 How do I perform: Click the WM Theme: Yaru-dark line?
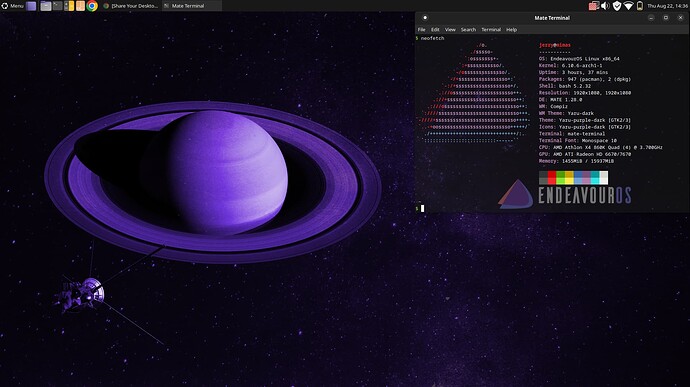(566, 113)
